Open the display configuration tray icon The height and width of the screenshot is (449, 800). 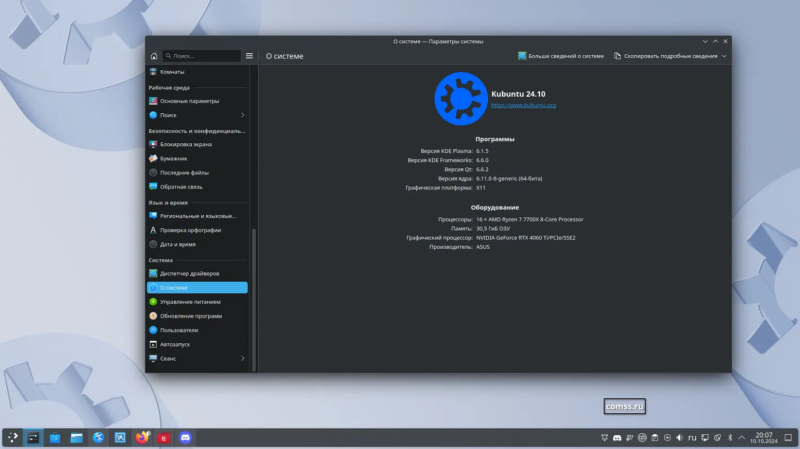pos(705,438)
